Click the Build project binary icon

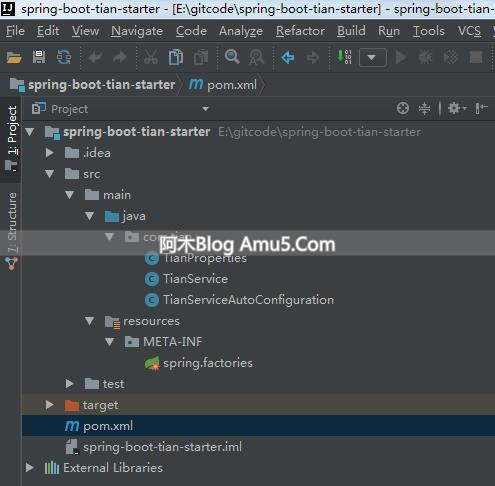point(345,57)
